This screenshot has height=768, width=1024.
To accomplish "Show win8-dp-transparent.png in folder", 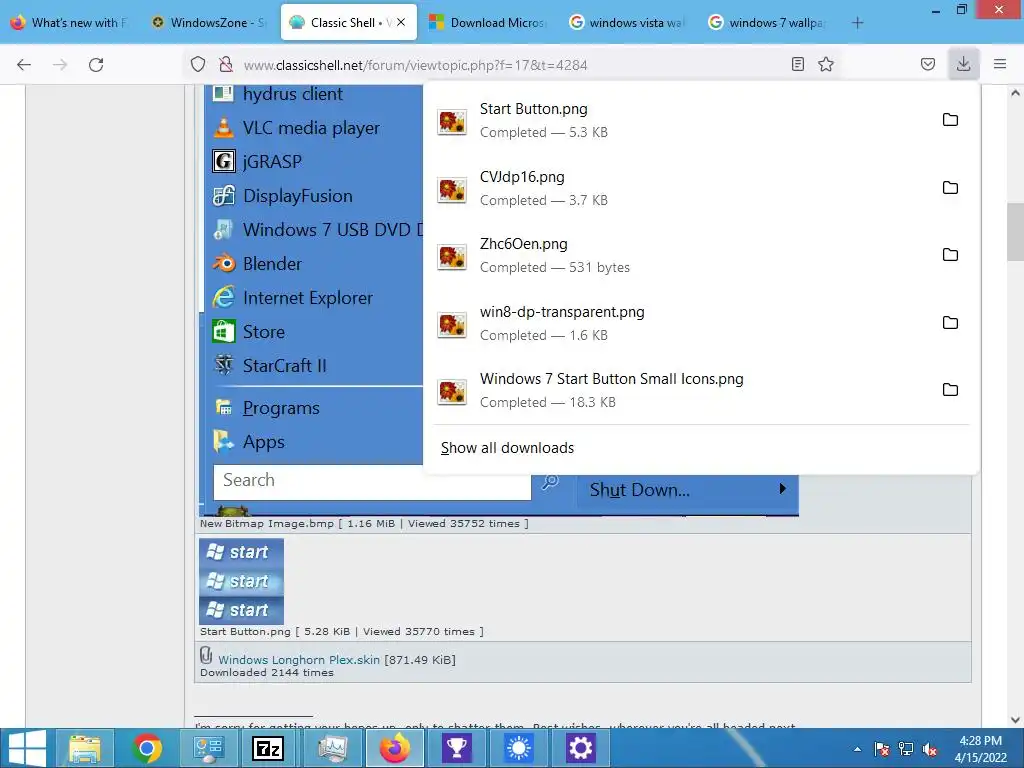I will click(x=950, y=323).
